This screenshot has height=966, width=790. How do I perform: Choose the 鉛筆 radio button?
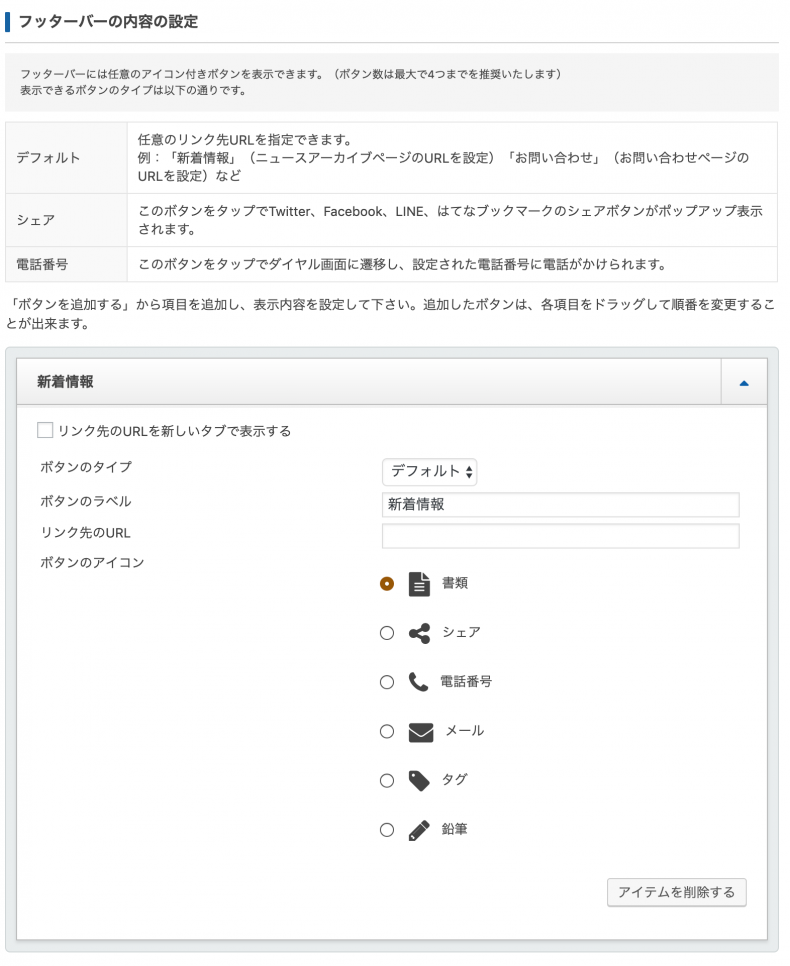pos(387,830)
